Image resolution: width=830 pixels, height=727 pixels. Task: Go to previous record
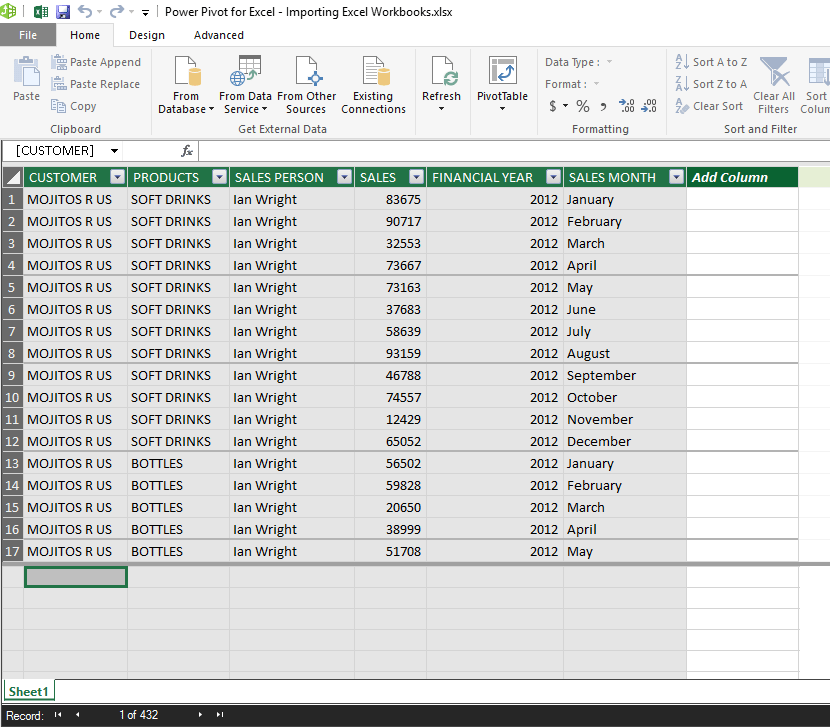tap(78, 715)
